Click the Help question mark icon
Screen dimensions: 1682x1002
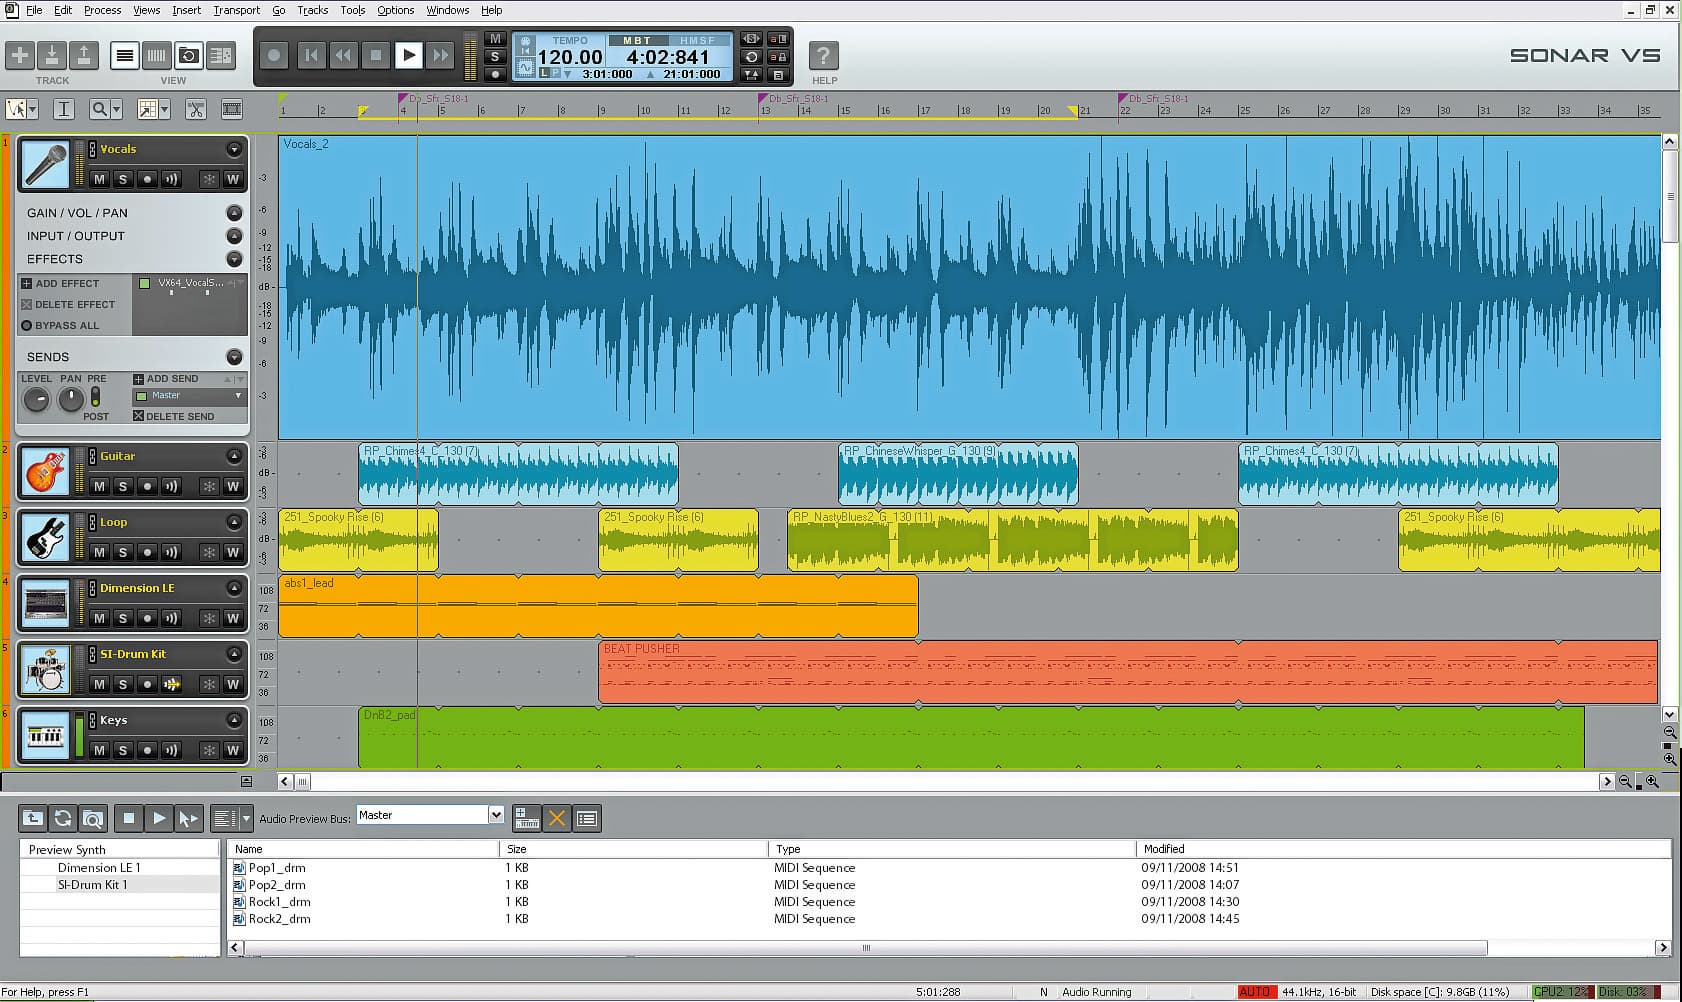click(x=823, y=56)
